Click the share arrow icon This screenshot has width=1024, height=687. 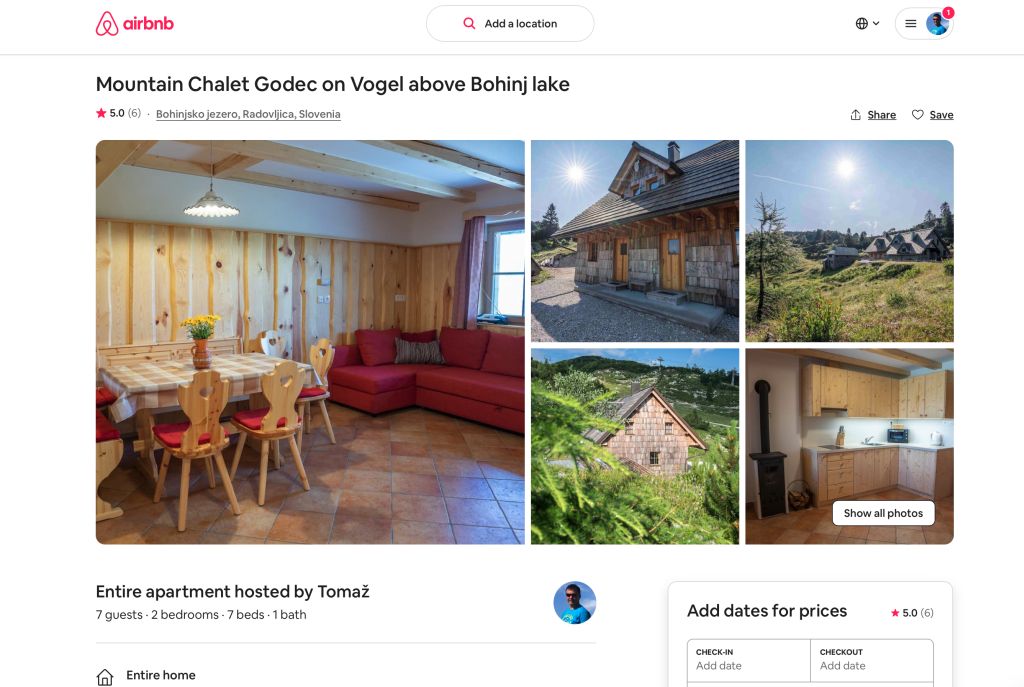pyautogui.click(x=856, y=115)
